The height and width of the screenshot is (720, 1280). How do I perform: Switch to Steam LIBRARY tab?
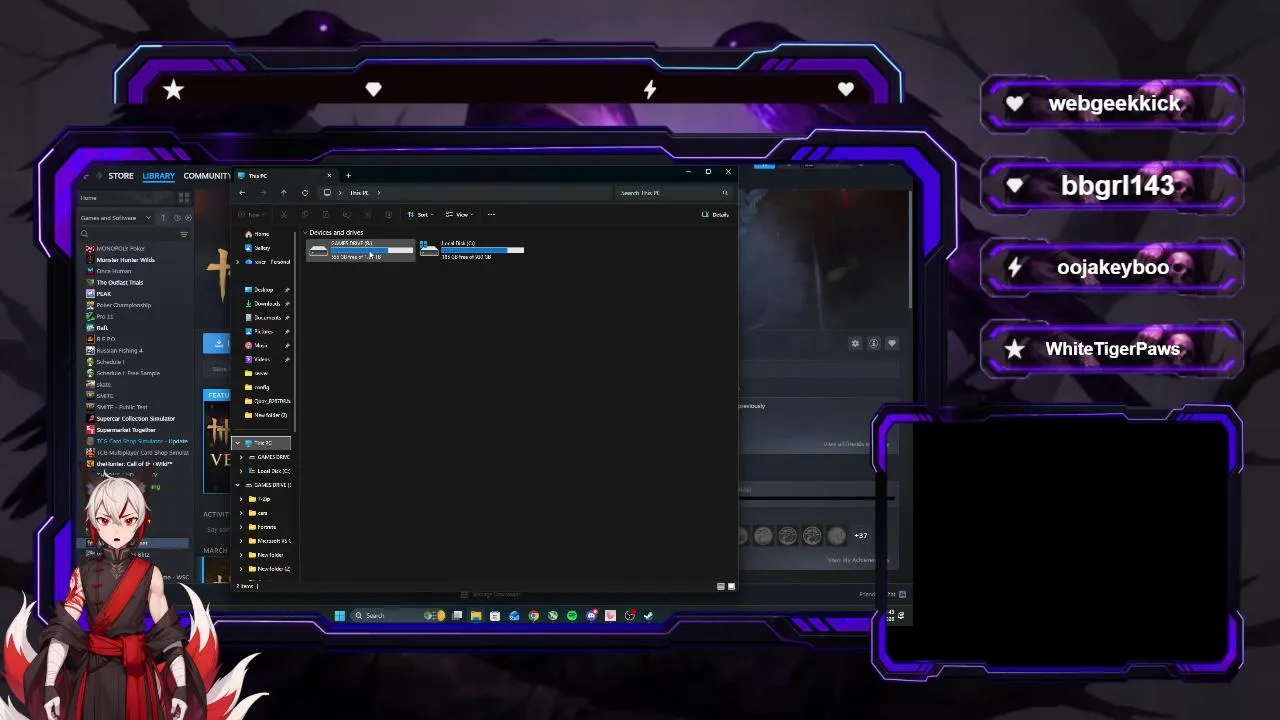pyautogui.click(x=158, y=176)
